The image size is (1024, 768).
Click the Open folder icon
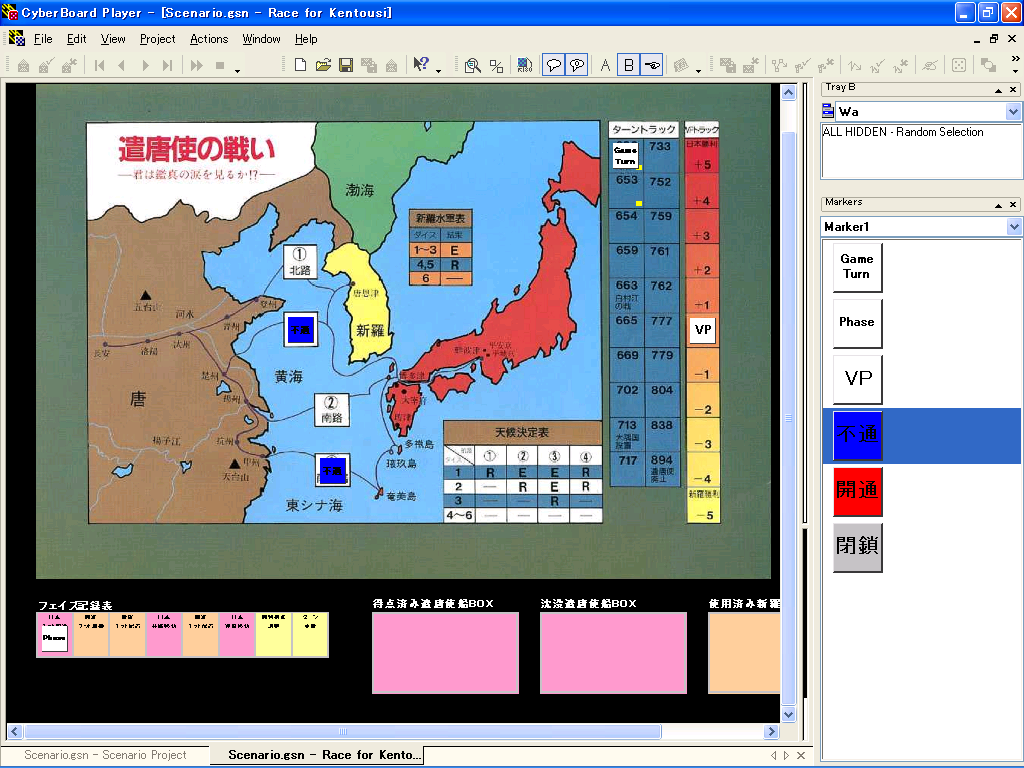click(x=323, y=65)
